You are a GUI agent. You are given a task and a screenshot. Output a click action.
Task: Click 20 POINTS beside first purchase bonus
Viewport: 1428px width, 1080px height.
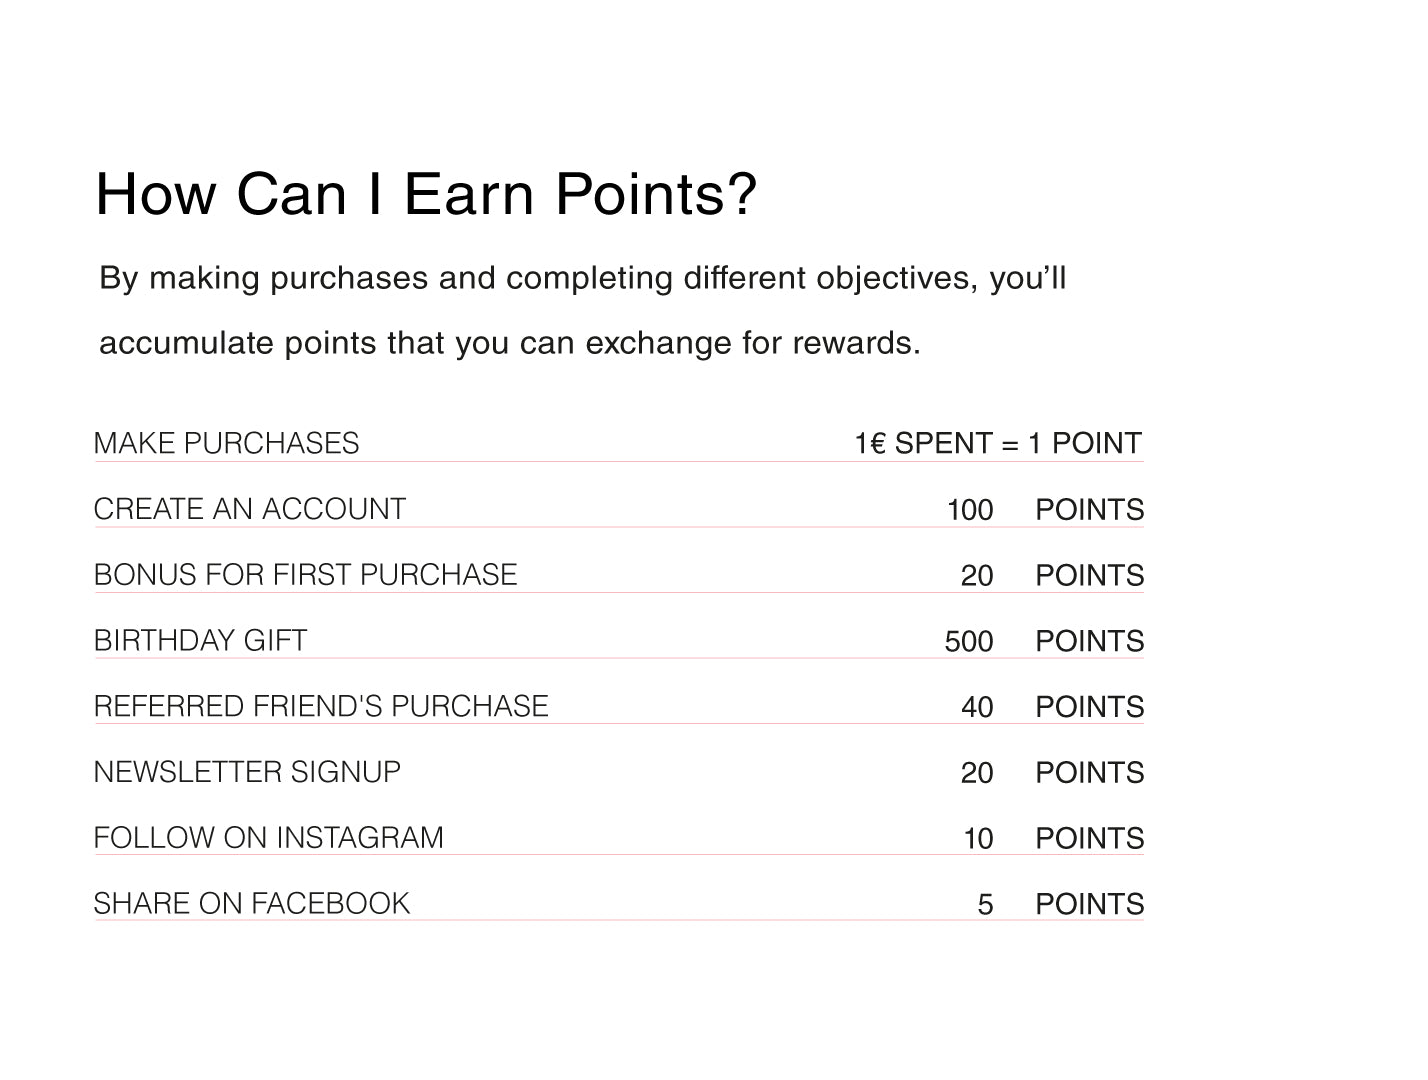pyautogui.click(x=1052, y=576)
